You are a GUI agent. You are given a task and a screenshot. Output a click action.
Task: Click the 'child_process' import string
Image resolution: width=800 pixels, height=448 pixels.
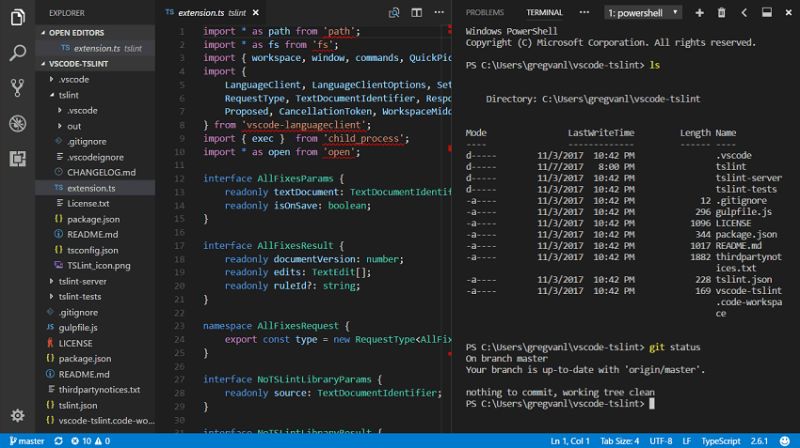(366, 138)
